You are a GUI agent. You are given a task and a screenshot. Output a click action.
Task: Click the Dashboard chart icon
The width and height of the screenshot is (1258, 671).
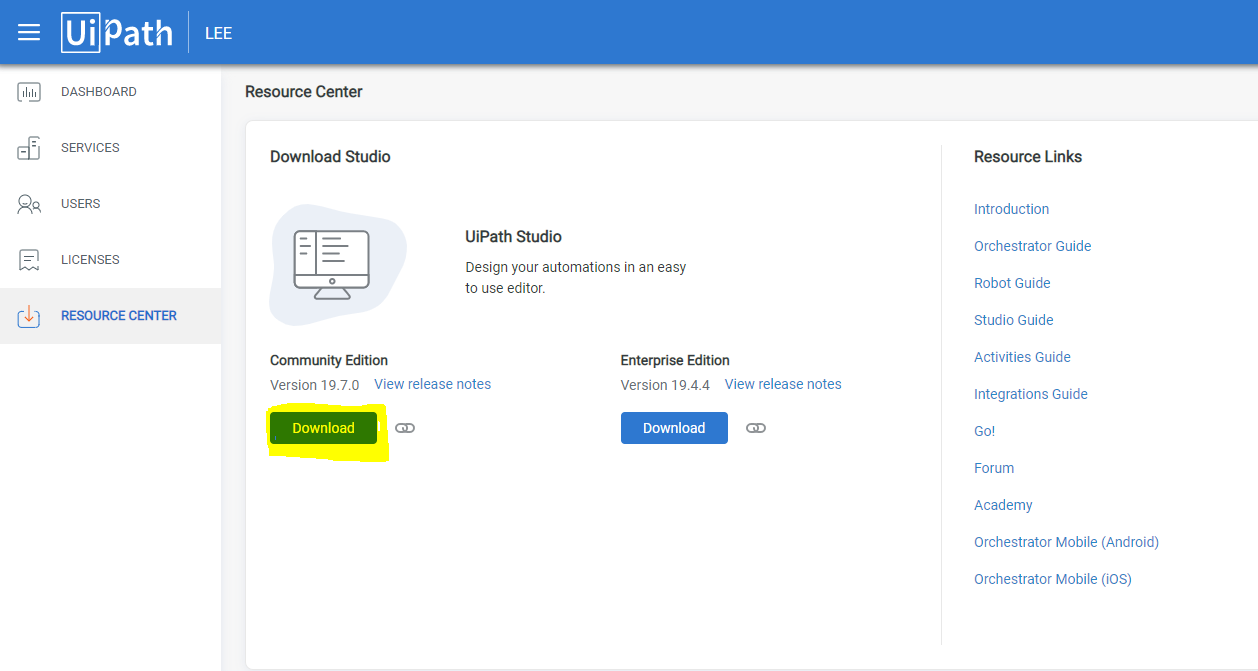tap(29, 92)
